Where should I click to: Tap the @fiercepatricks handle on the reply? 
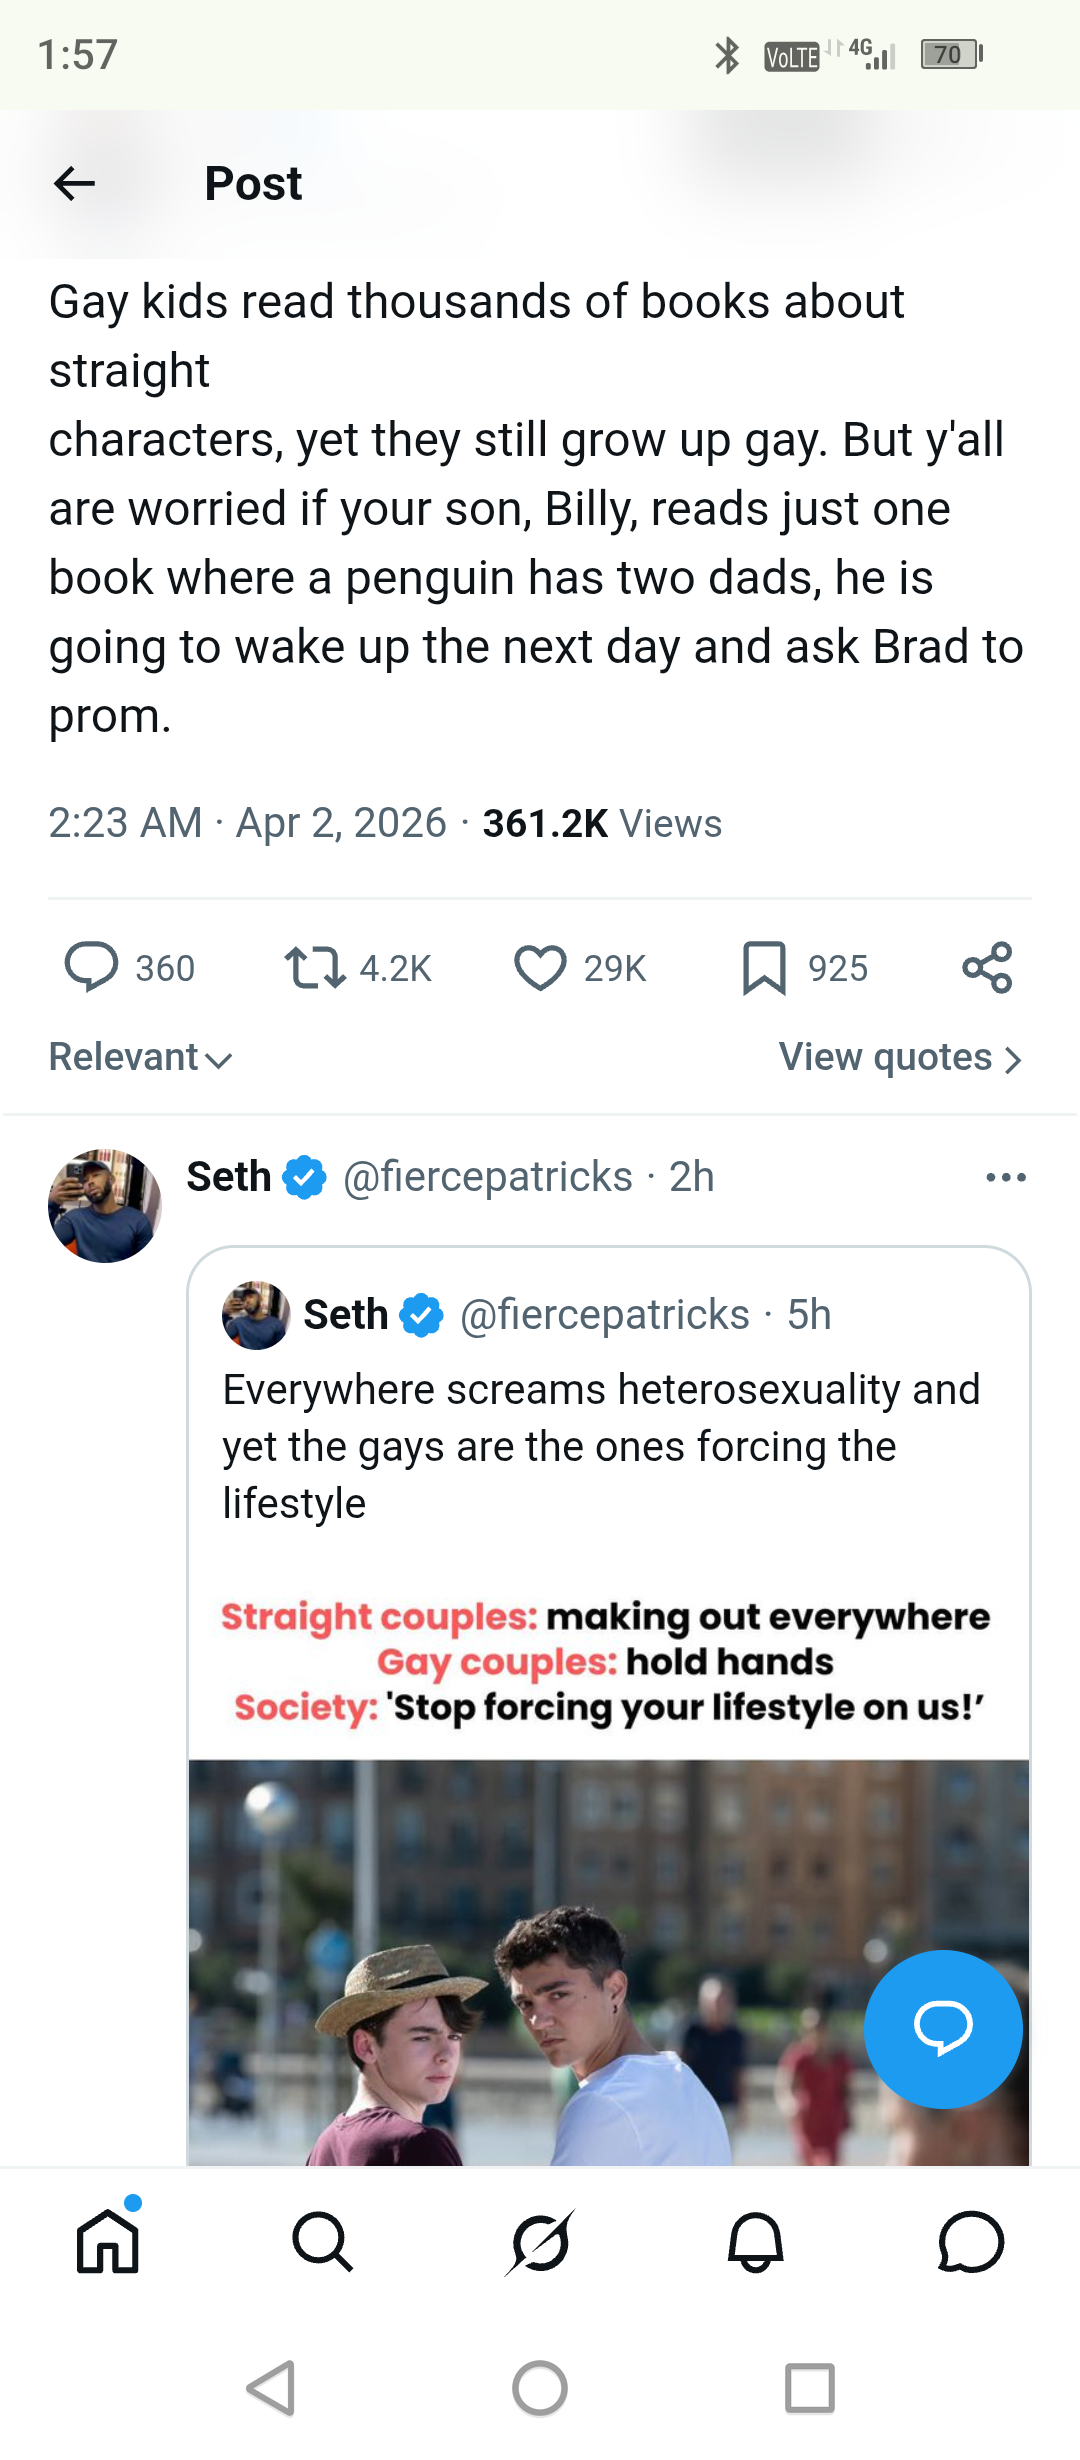click(487, 1177)
